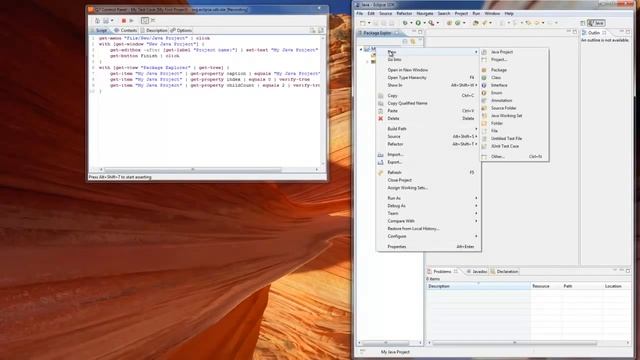Click the red X Delete menu entry
This screenshot has height=360, width=640.
tap(428, 118)
